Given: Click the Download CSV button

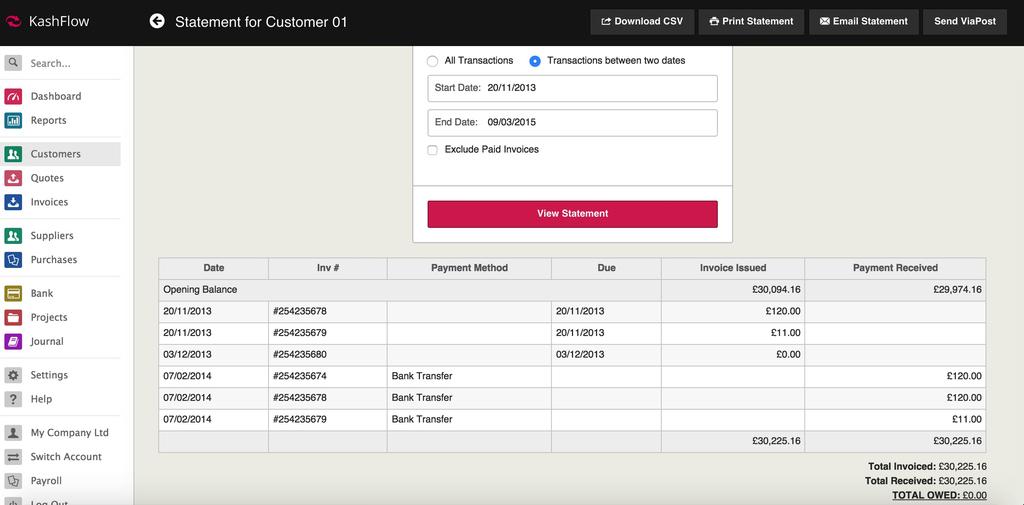Looking at the screenshot, I should pyautogui.click(x=641, y=21).
